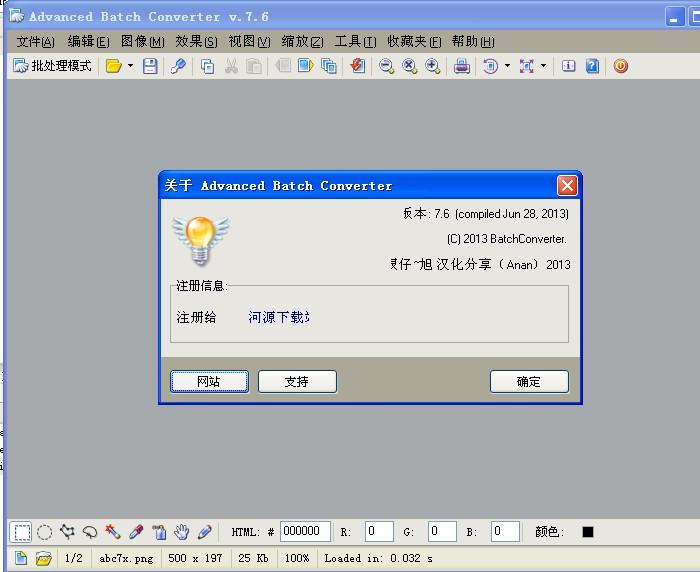700x572 pixels.
Task: Click the orange exit power icon
Action: pyautogui.click(x=621, y=66)
